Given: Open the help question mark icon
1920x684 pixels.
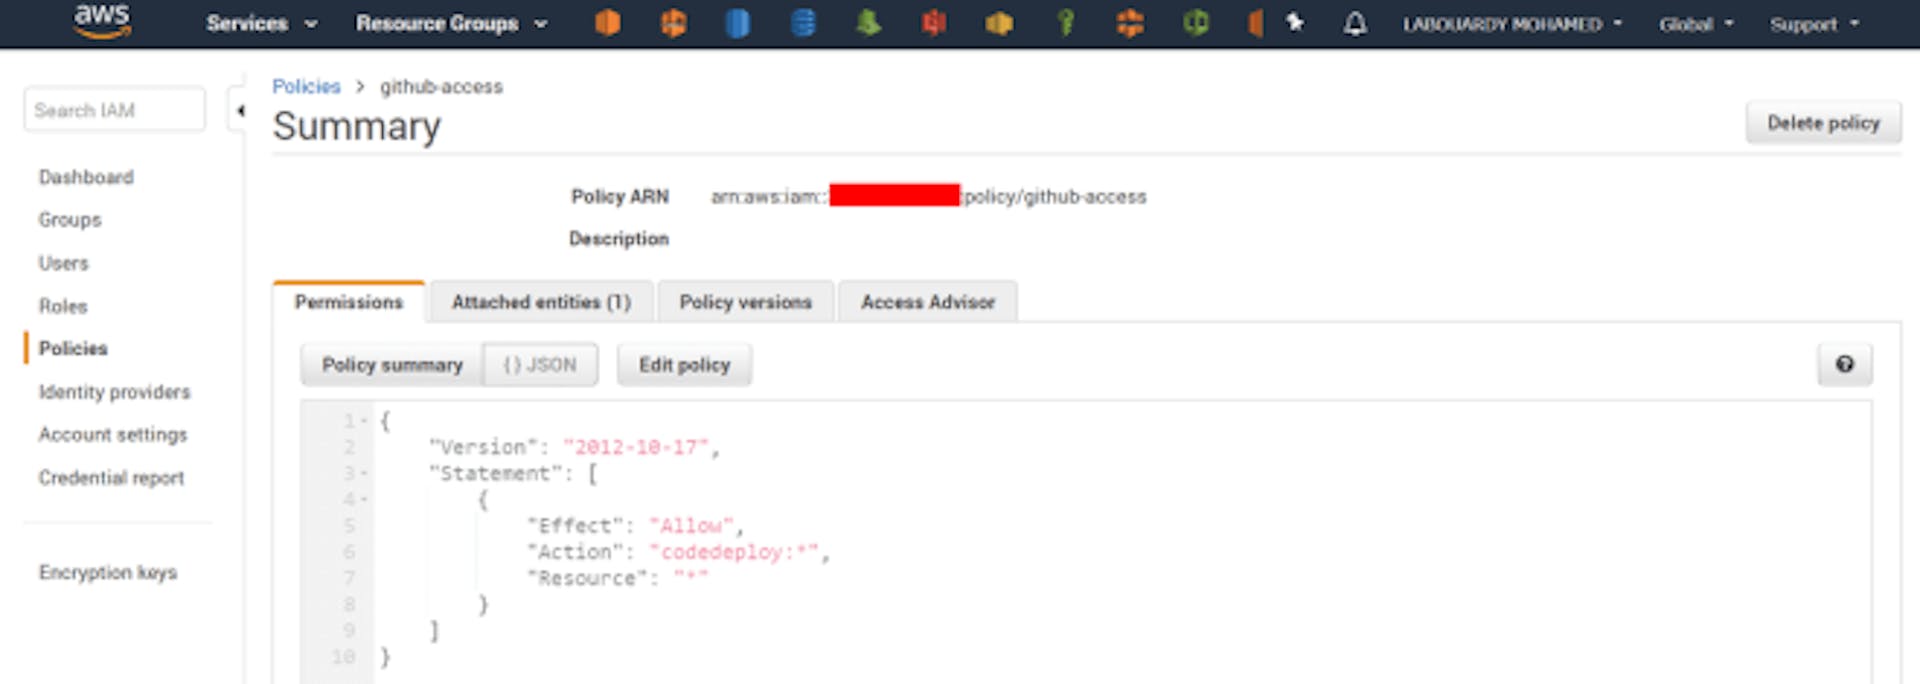Looking at the screenshot, I should (x=1845, y=364).
